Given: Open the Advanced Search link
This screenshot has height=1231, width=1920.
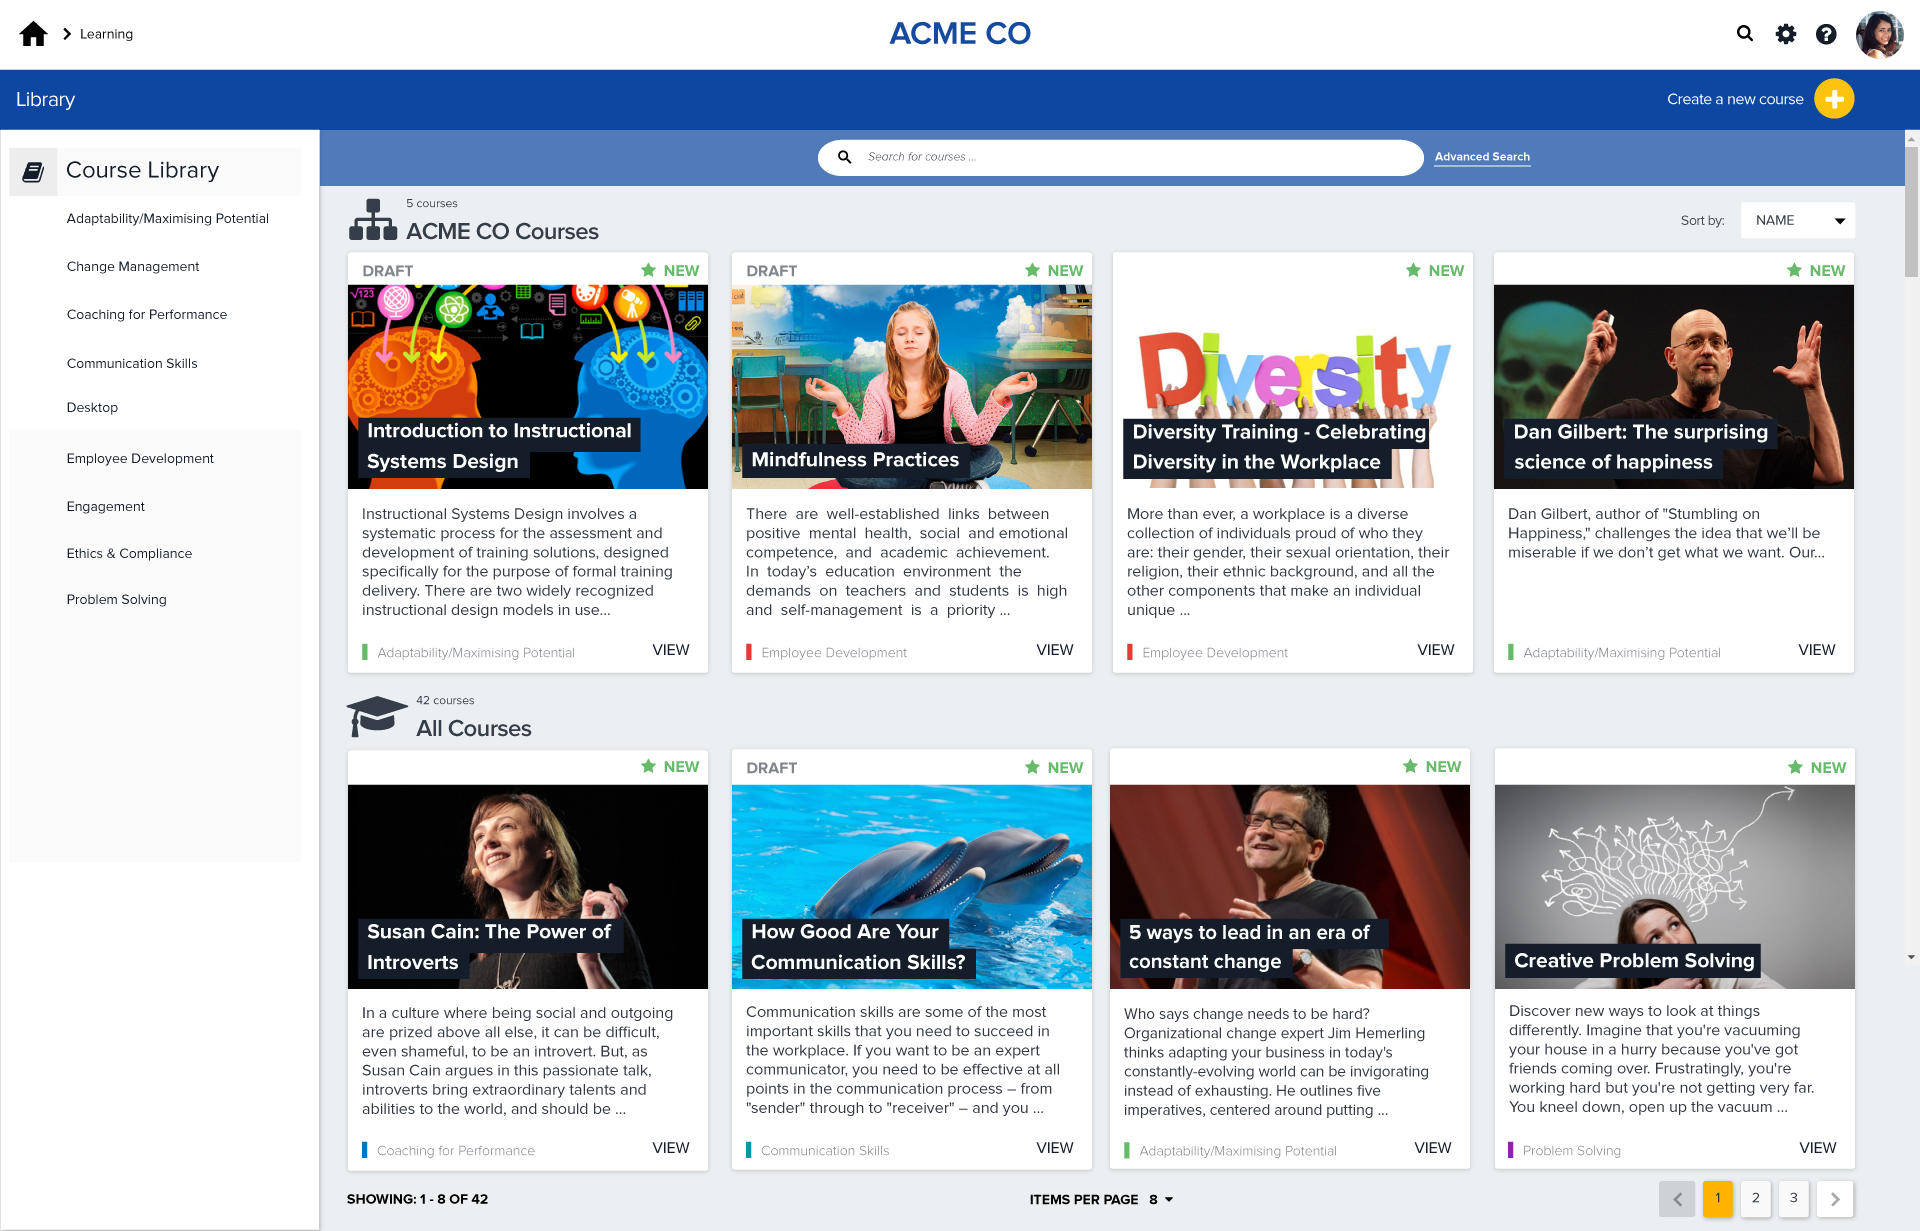Looking at the screenshot, I should click(x=1482, y=157).
